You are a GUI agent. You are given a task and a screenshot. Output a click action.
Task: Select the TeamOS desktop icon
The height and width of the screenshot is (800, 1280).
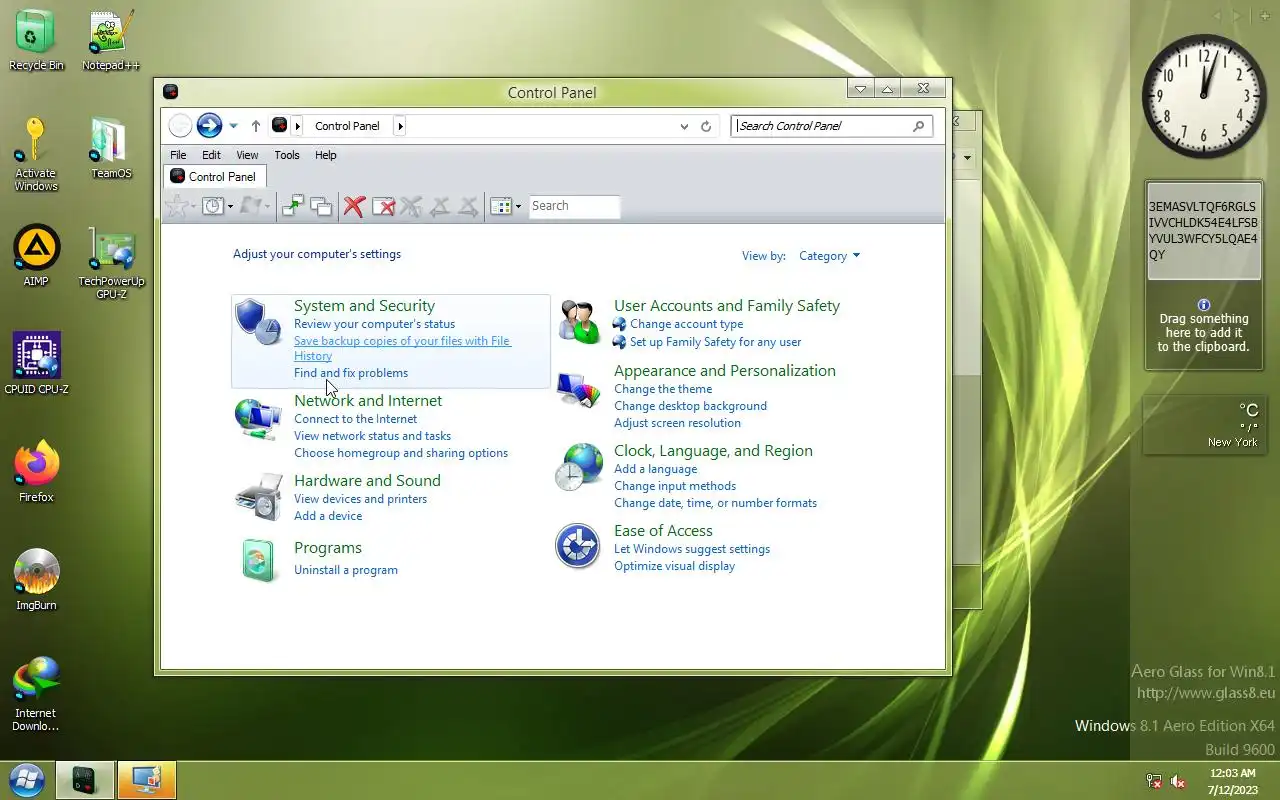coord(111,148)
